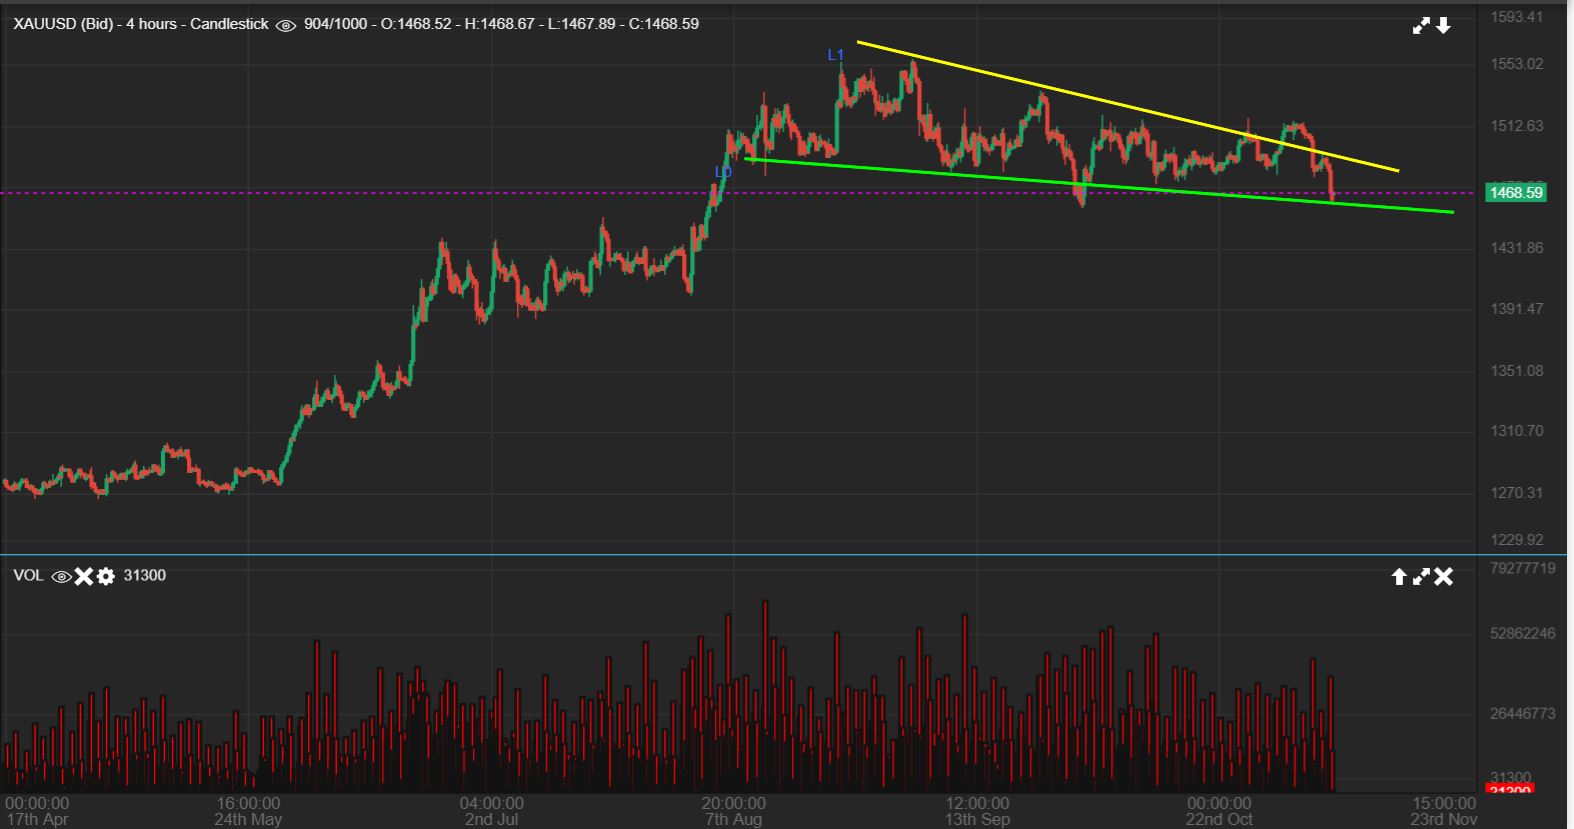Close the volume pane
1574x829 pixels.
pyautogui.click(x=1443, y=577)
